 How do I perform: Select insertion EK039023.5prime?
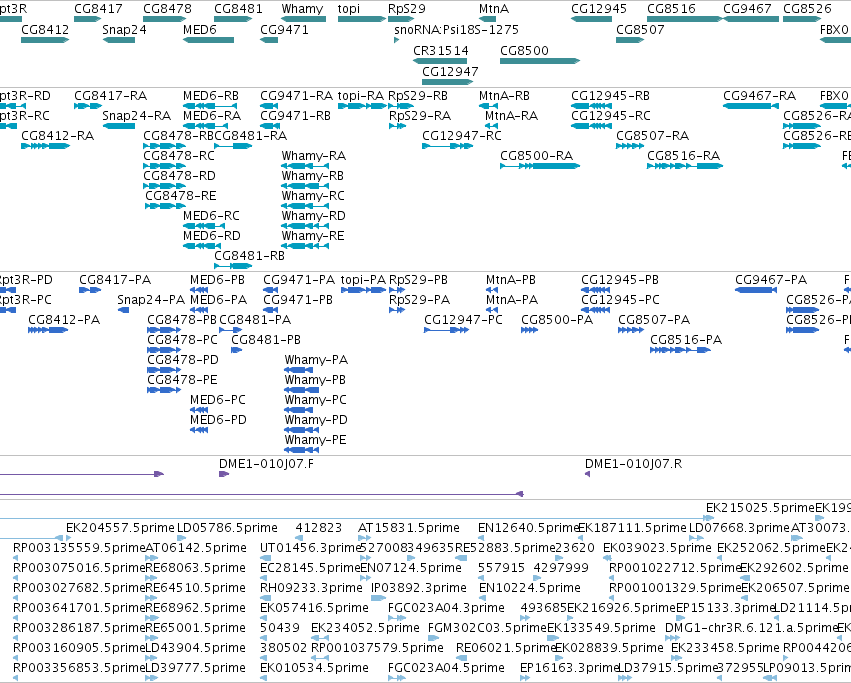pos(657,548)
